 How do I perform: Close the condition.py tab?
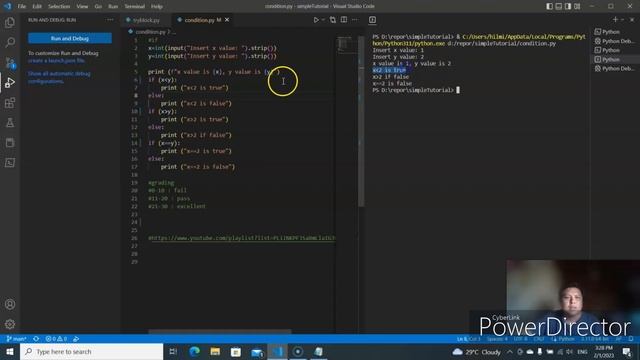click(x=227, y=20)
